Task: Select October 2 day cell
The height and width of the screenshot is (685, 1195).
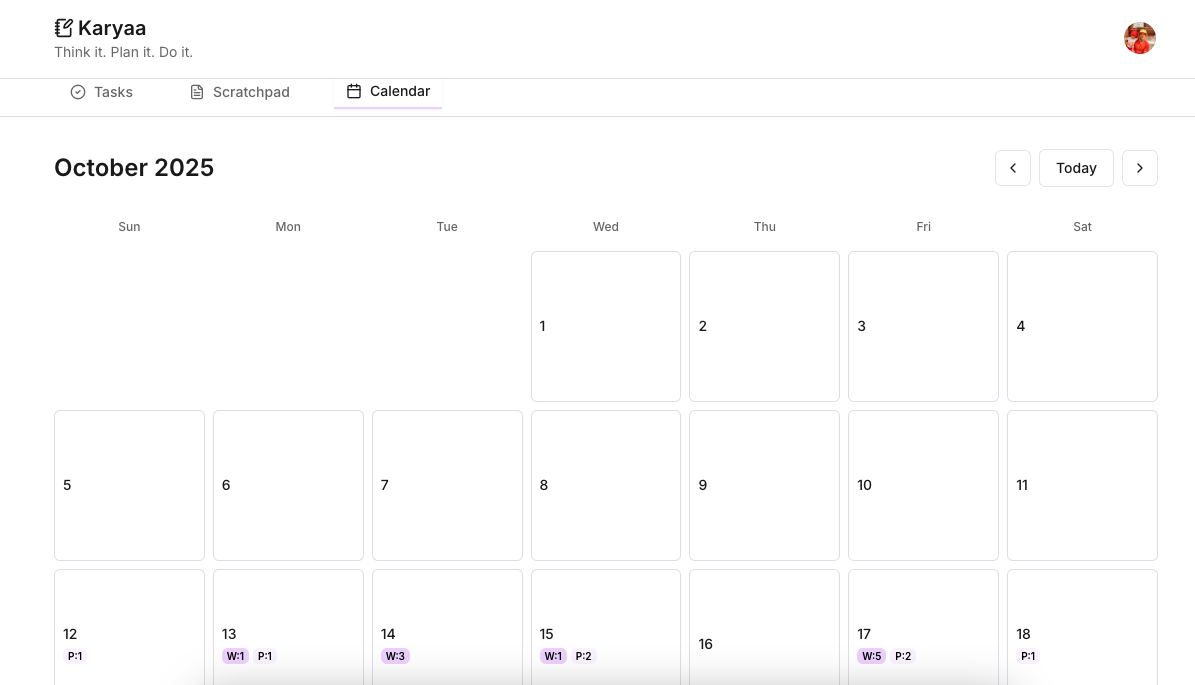Action: click(x=764, y=326)
